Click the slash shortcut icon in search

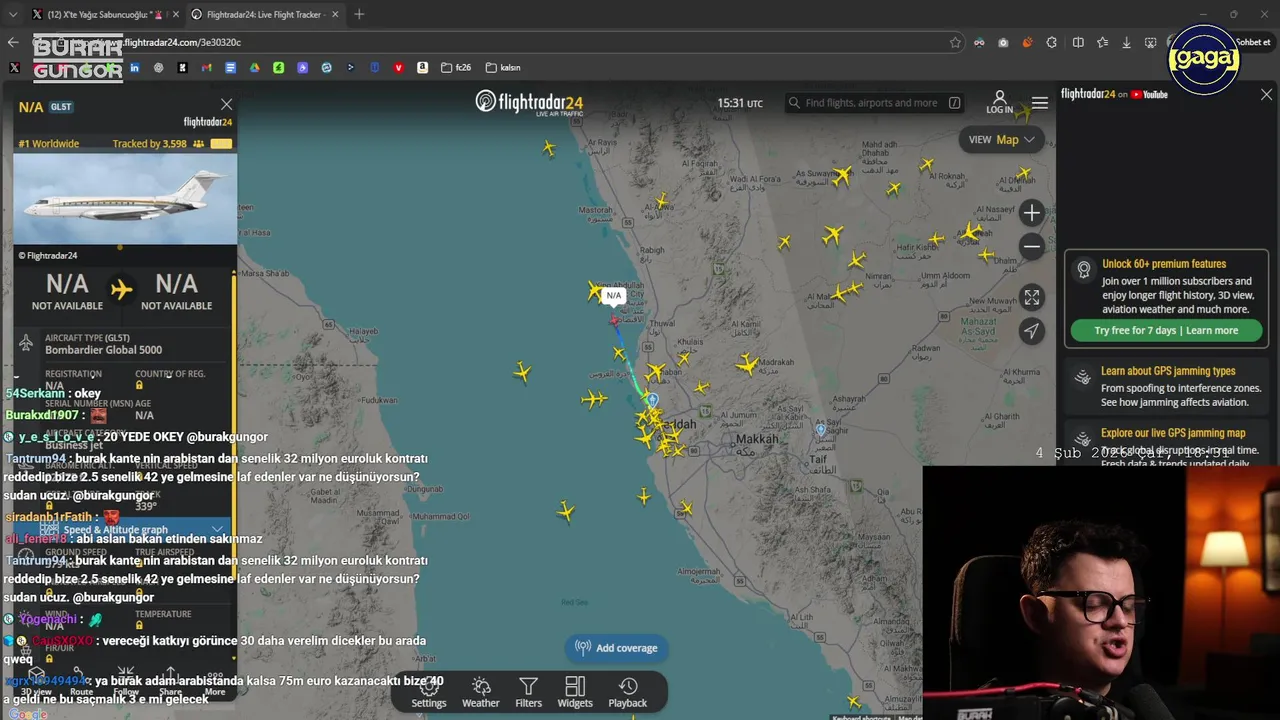click(954, 103)
